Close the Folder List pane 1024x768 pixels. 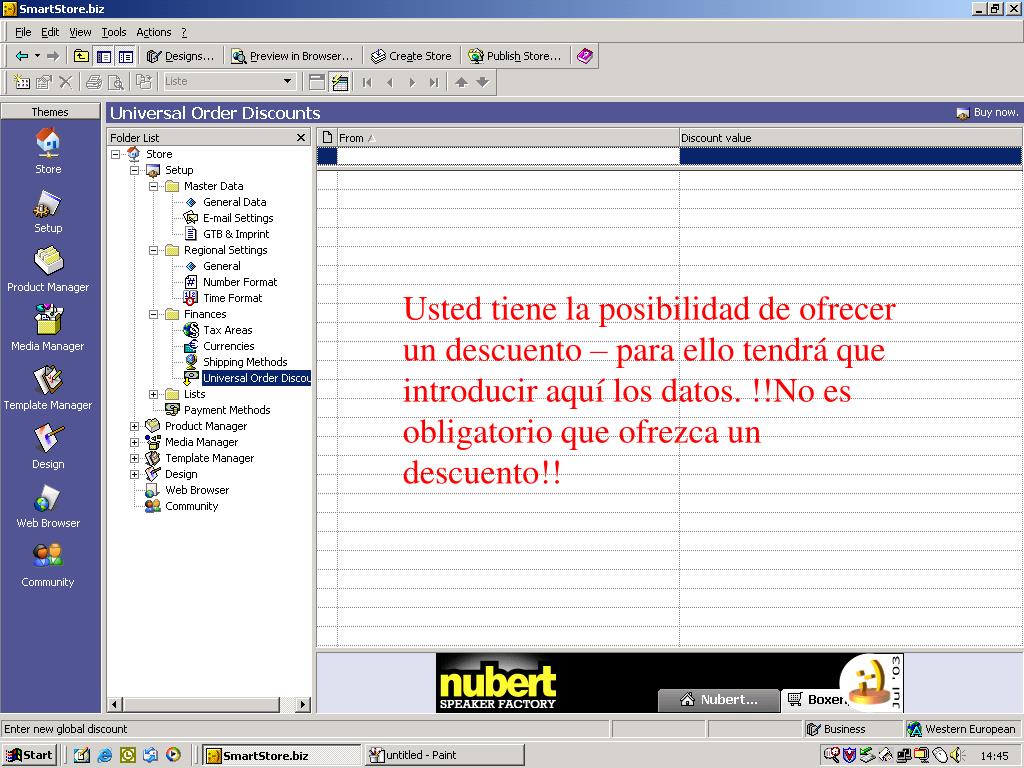(x=300, y=137)
